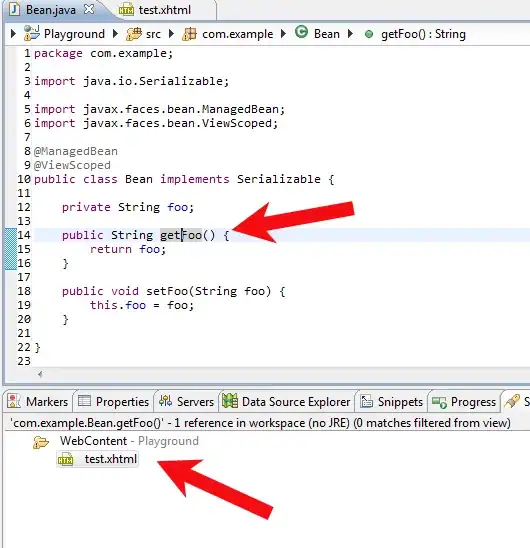Viewport: 530px width, 548px height.
Task: Click the editor horizontal scrollbar left arrow
Action: click(x=40, y=374)
